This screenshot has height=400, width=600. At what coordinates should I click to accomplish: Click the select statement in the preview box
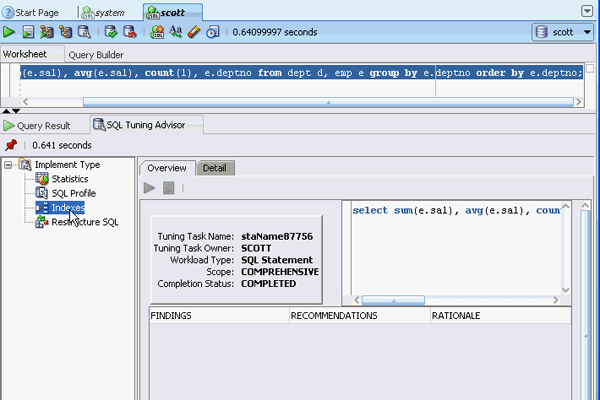pyautogui.click(x=456, y=211)
